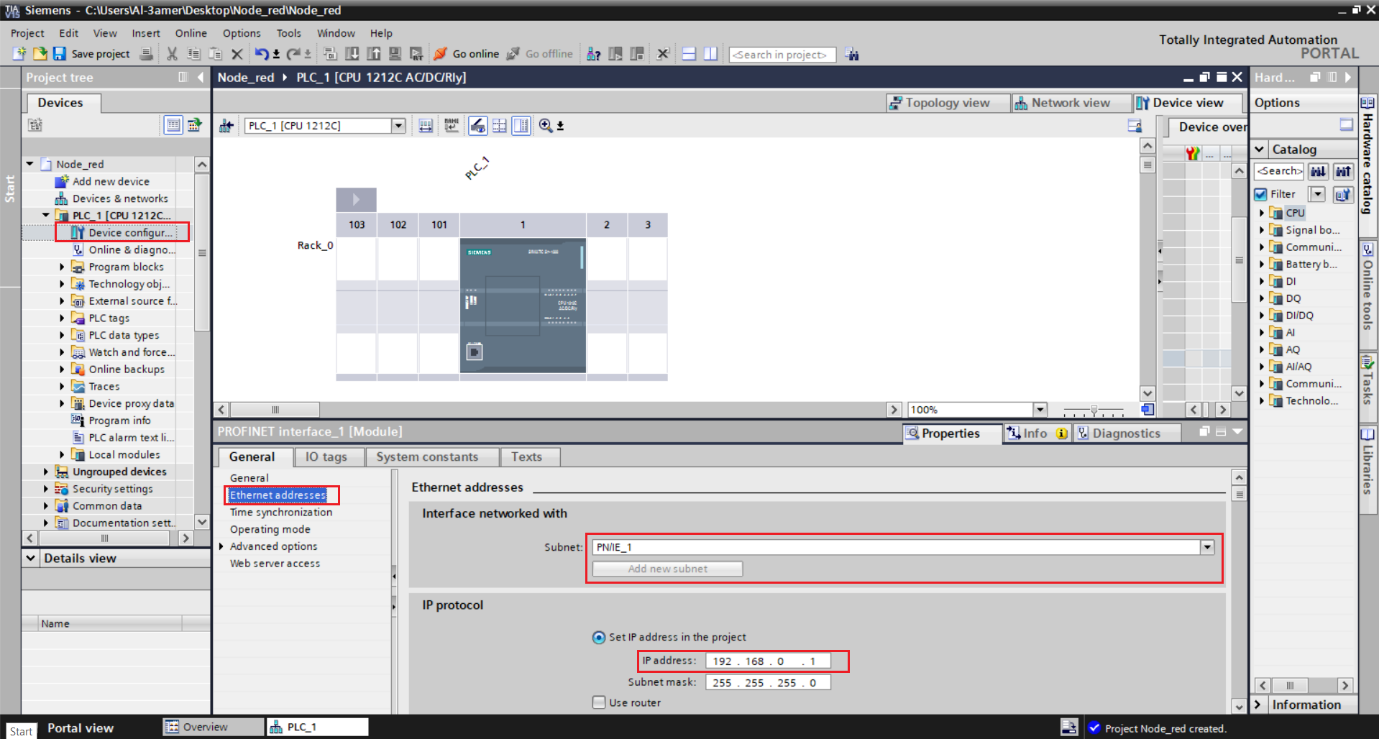Undo the last action
This screenshot has height=739, width=1379.
coord(261,54)
